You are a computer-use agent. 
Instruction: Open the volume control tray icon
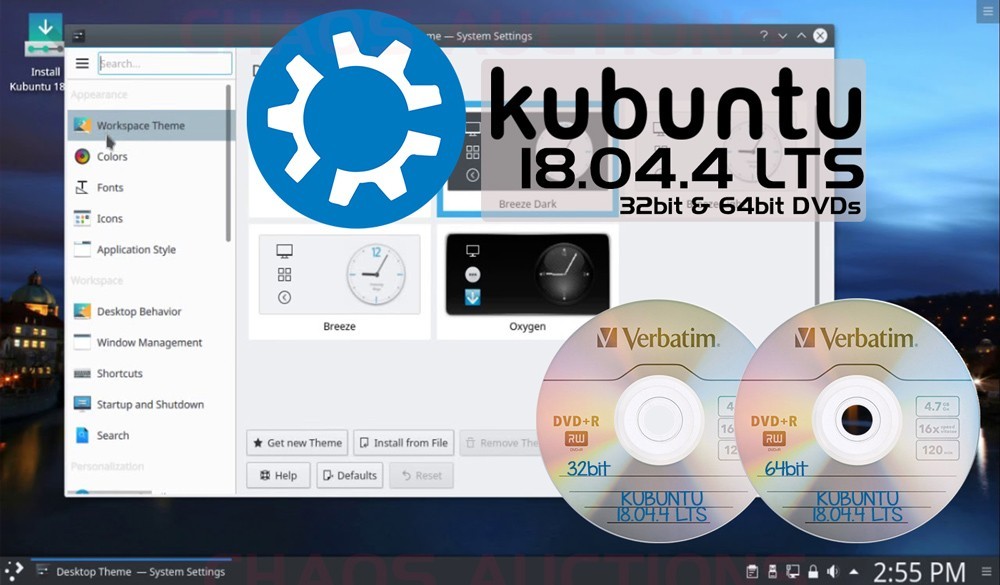tap(832, 571)
